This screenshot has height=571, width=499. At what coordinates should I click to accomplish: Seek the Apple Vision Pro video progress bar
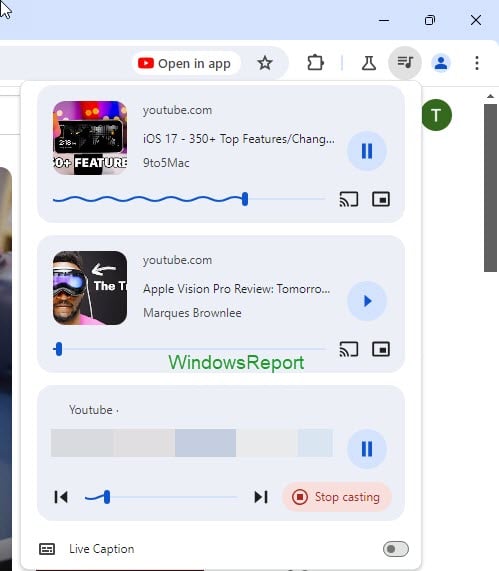189,349
